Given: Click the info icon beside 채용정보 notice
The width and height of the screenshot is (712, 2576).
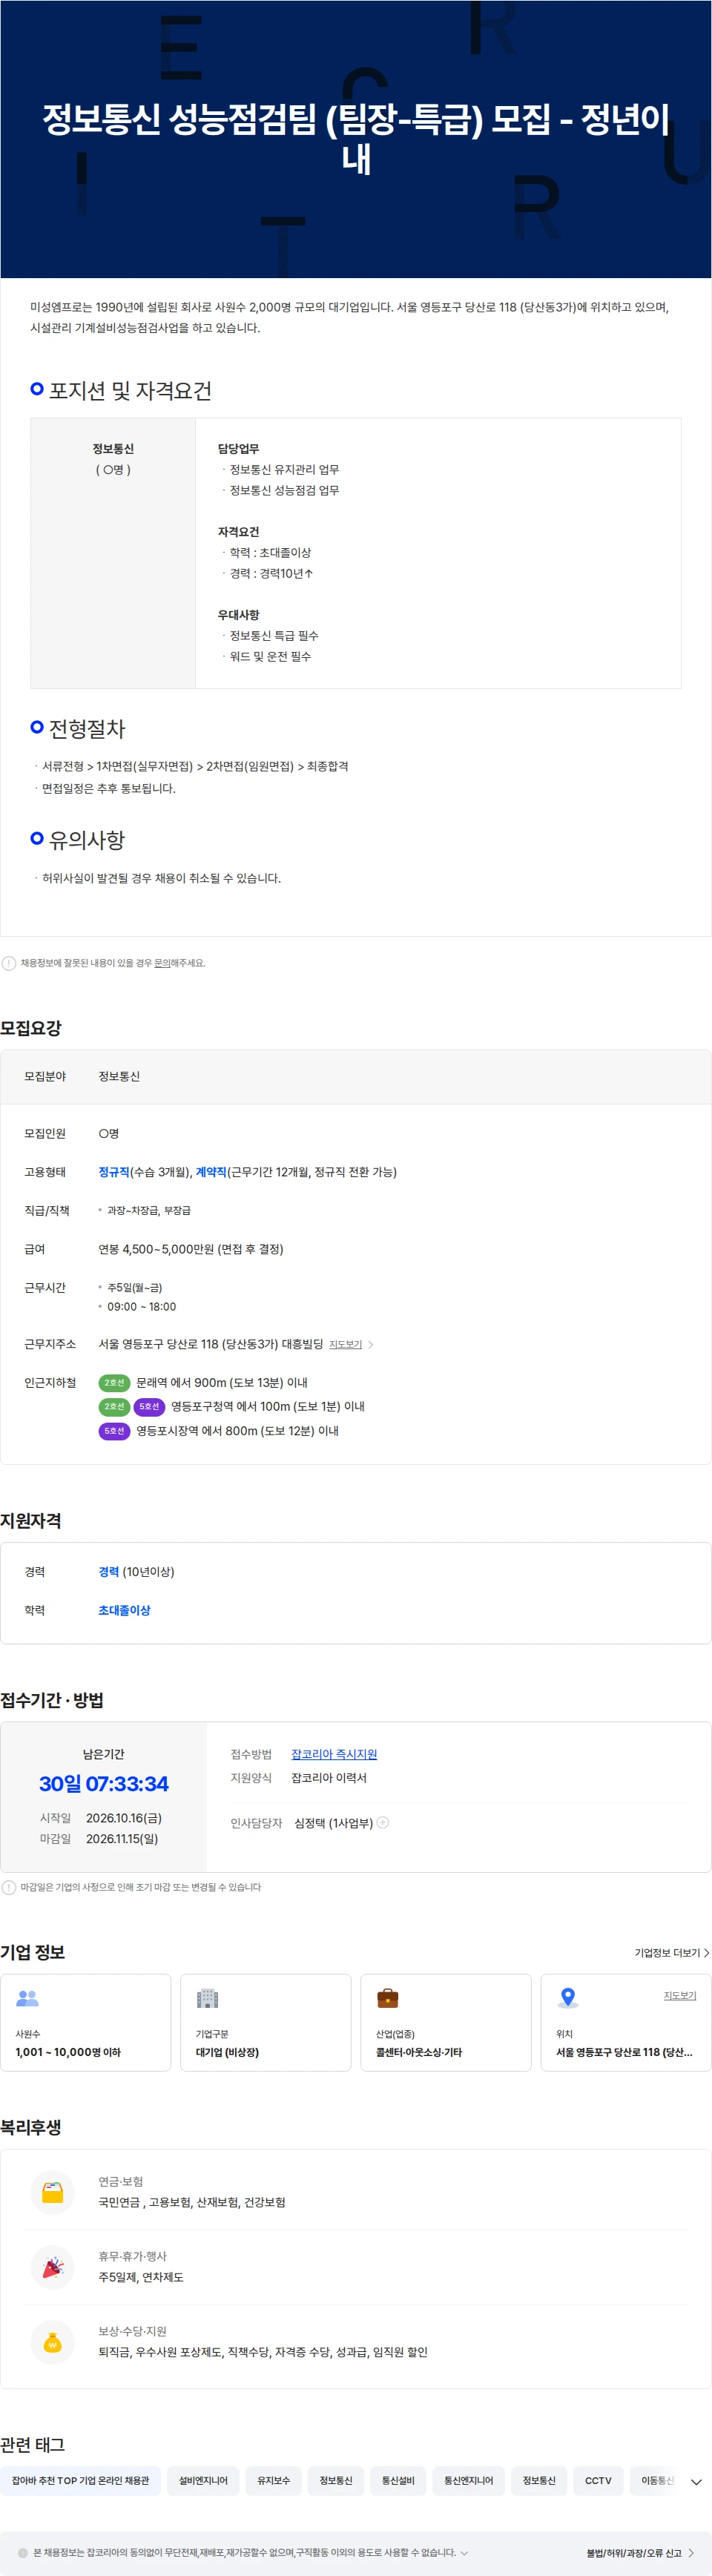Looking at the screenshot, I should 9,963.
